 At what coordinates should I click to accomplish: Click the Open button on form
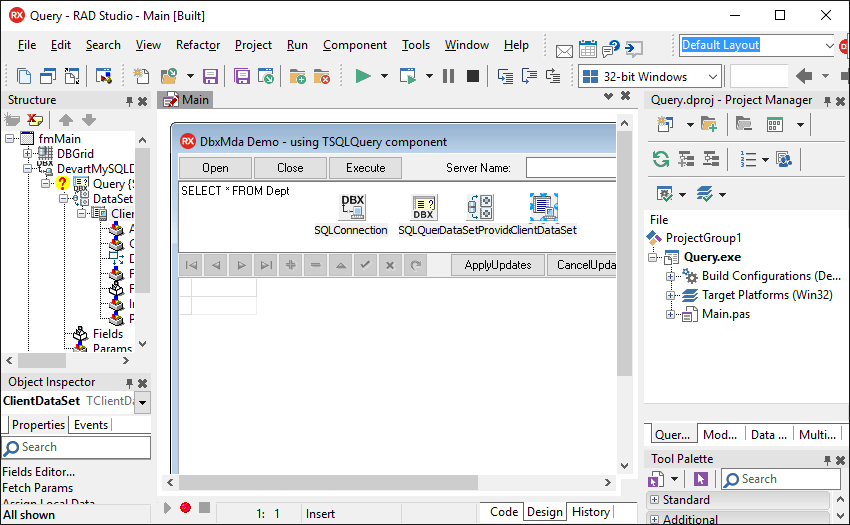215,168
